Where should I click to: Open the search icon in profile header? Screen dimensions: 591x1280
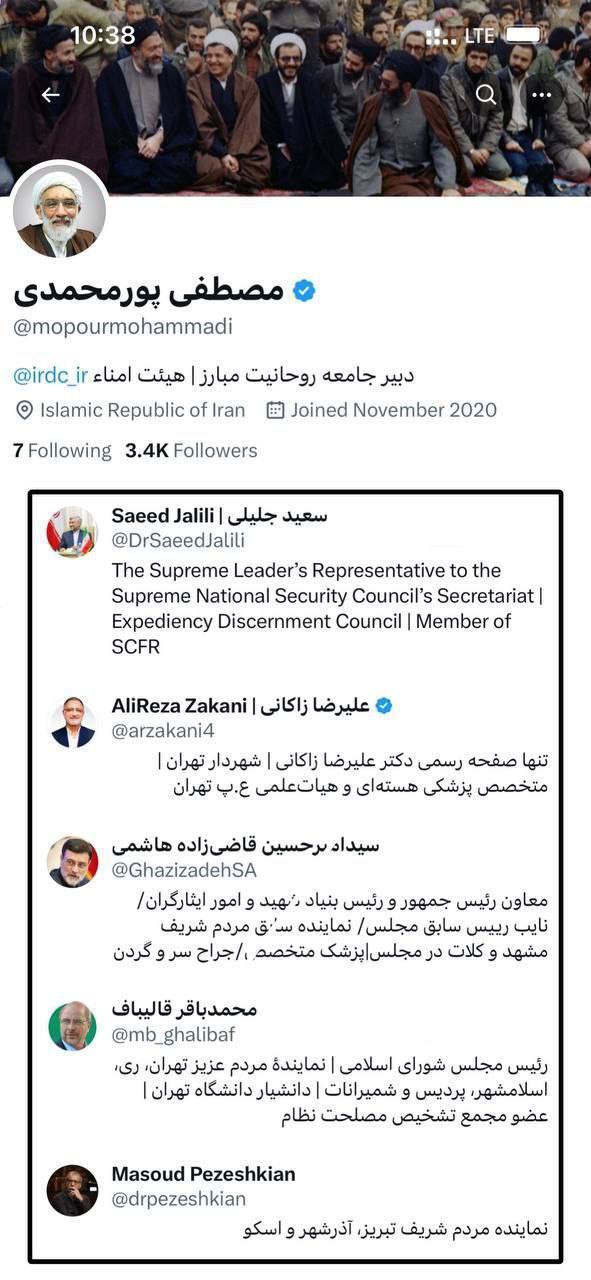point(485,94)
